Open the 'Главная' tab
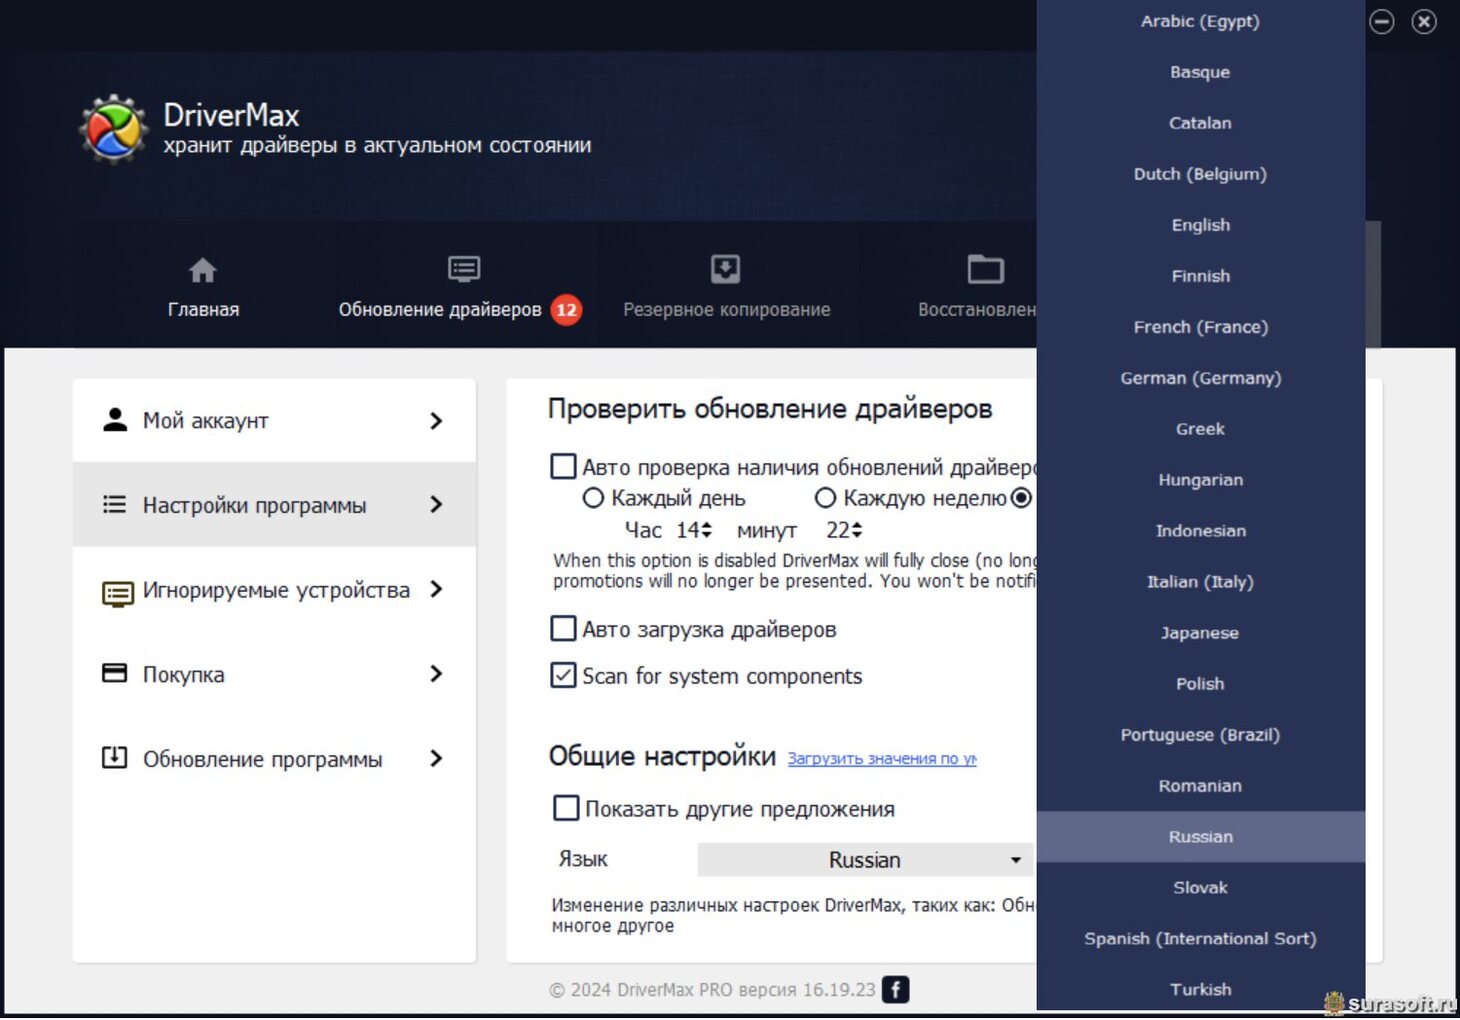The height and width of the screenshot is (1020, 1460). (x=203, y=284)
